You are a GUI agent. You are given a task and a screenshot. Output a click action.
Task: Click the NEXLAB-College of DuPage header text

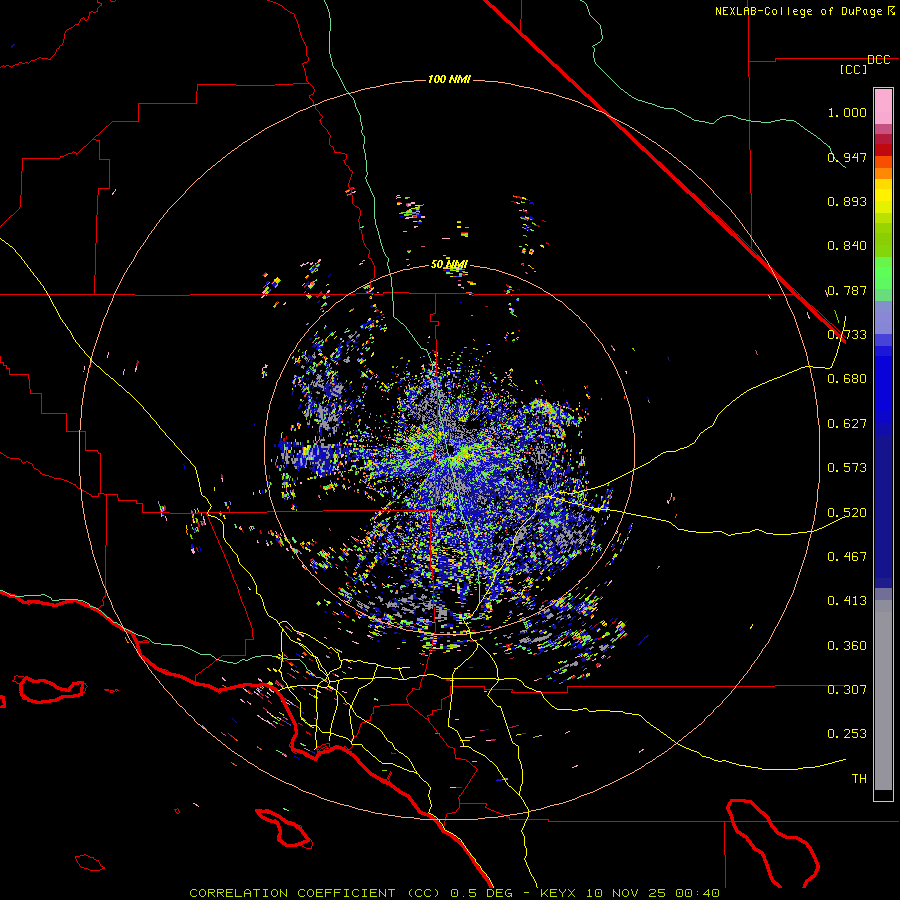(x=805, y=11)
